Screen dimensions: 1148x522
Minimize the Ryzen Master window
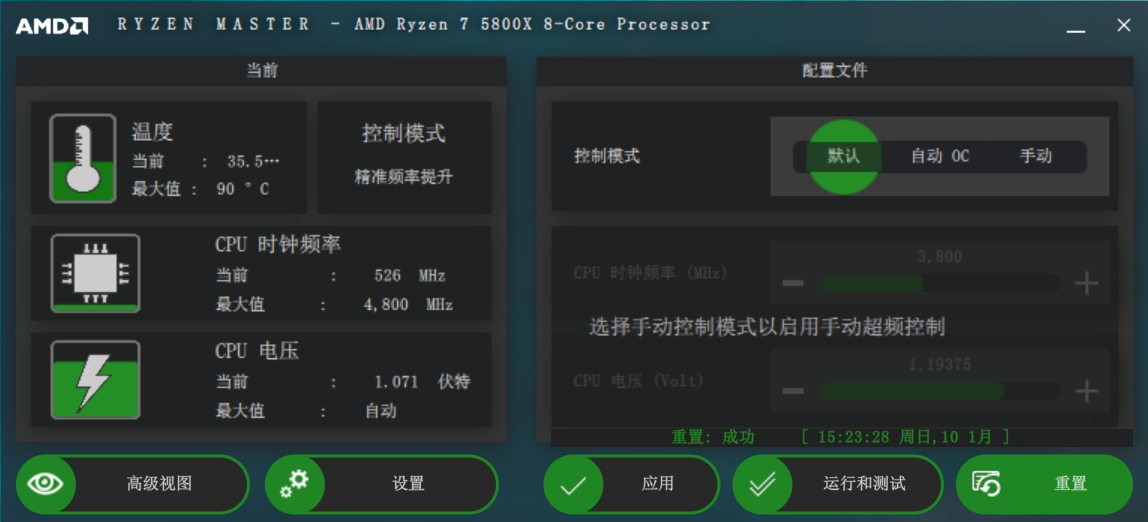point(1076,27)
